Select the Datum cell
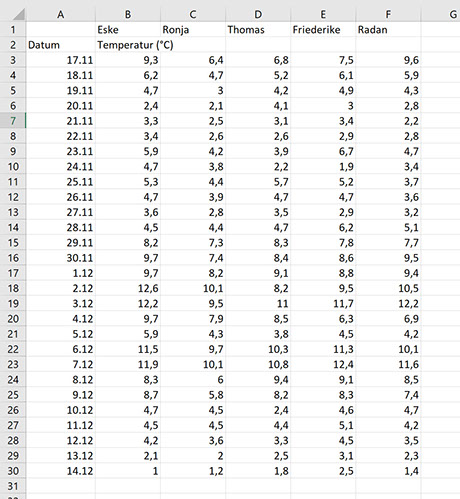Screen dimensions: 460x499 click(61, 45)
